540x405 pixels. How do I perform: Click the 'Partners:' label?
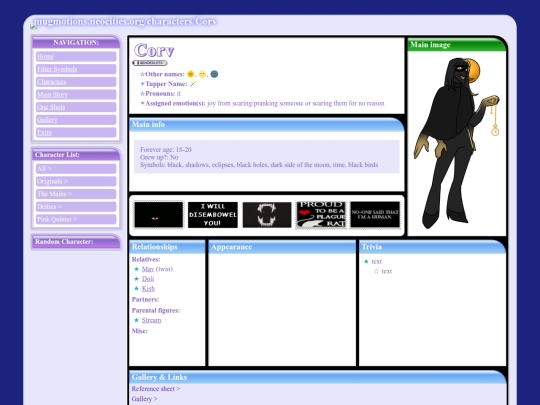145,299
